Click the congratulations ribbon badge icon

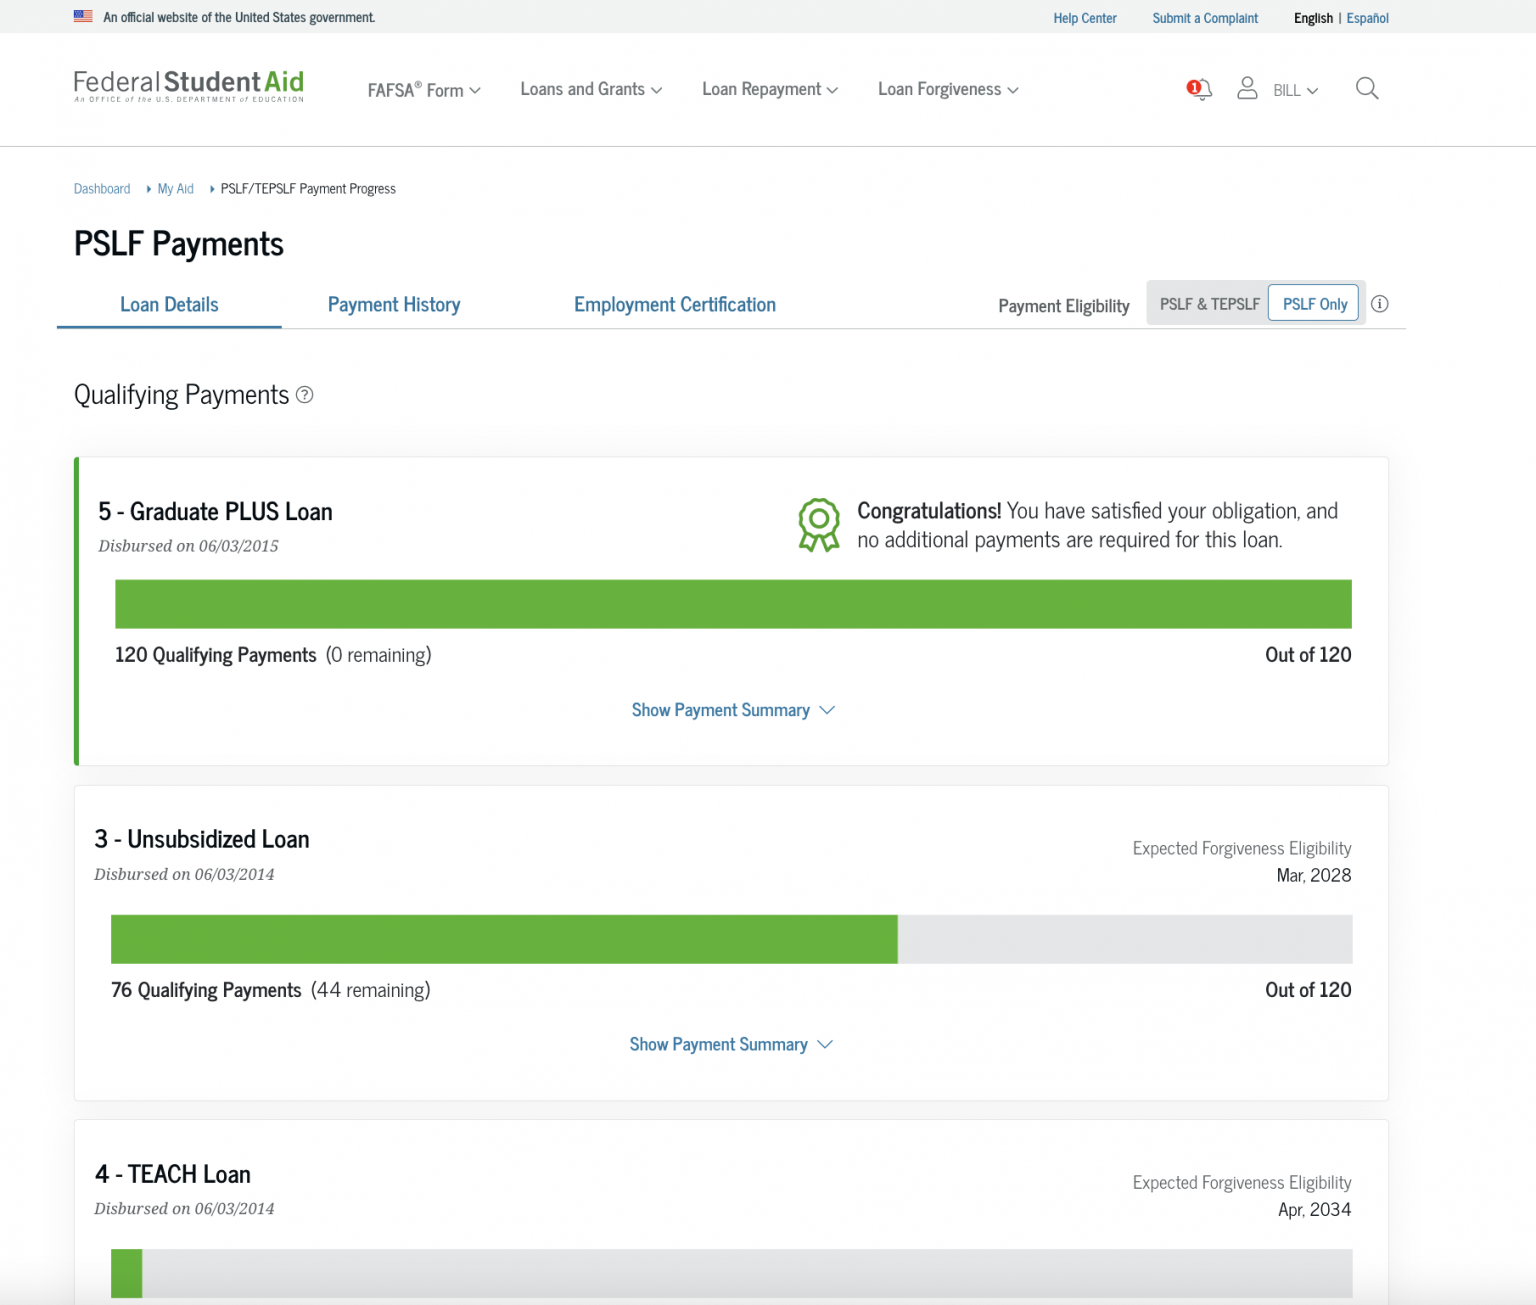coord(819,524)
